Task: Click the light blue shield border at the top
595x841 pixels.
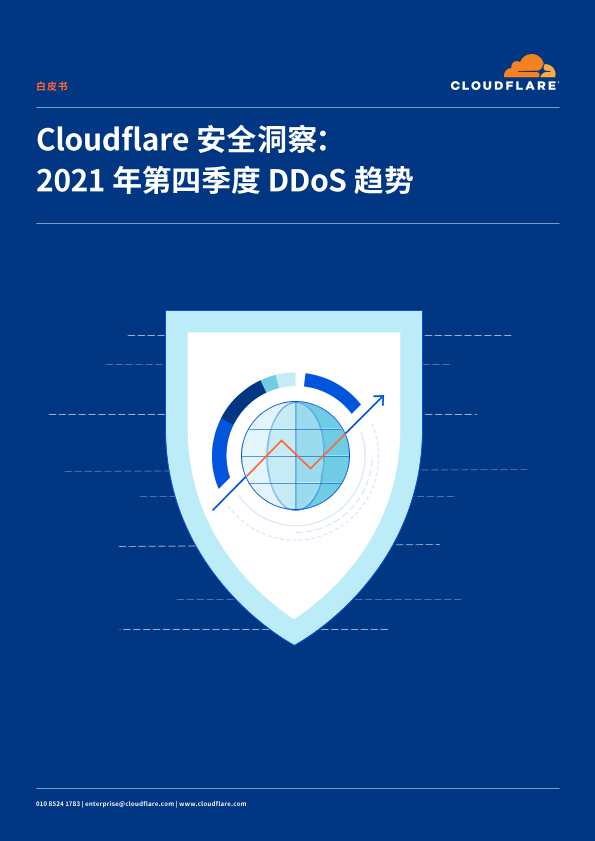Action: coord(293,321)
